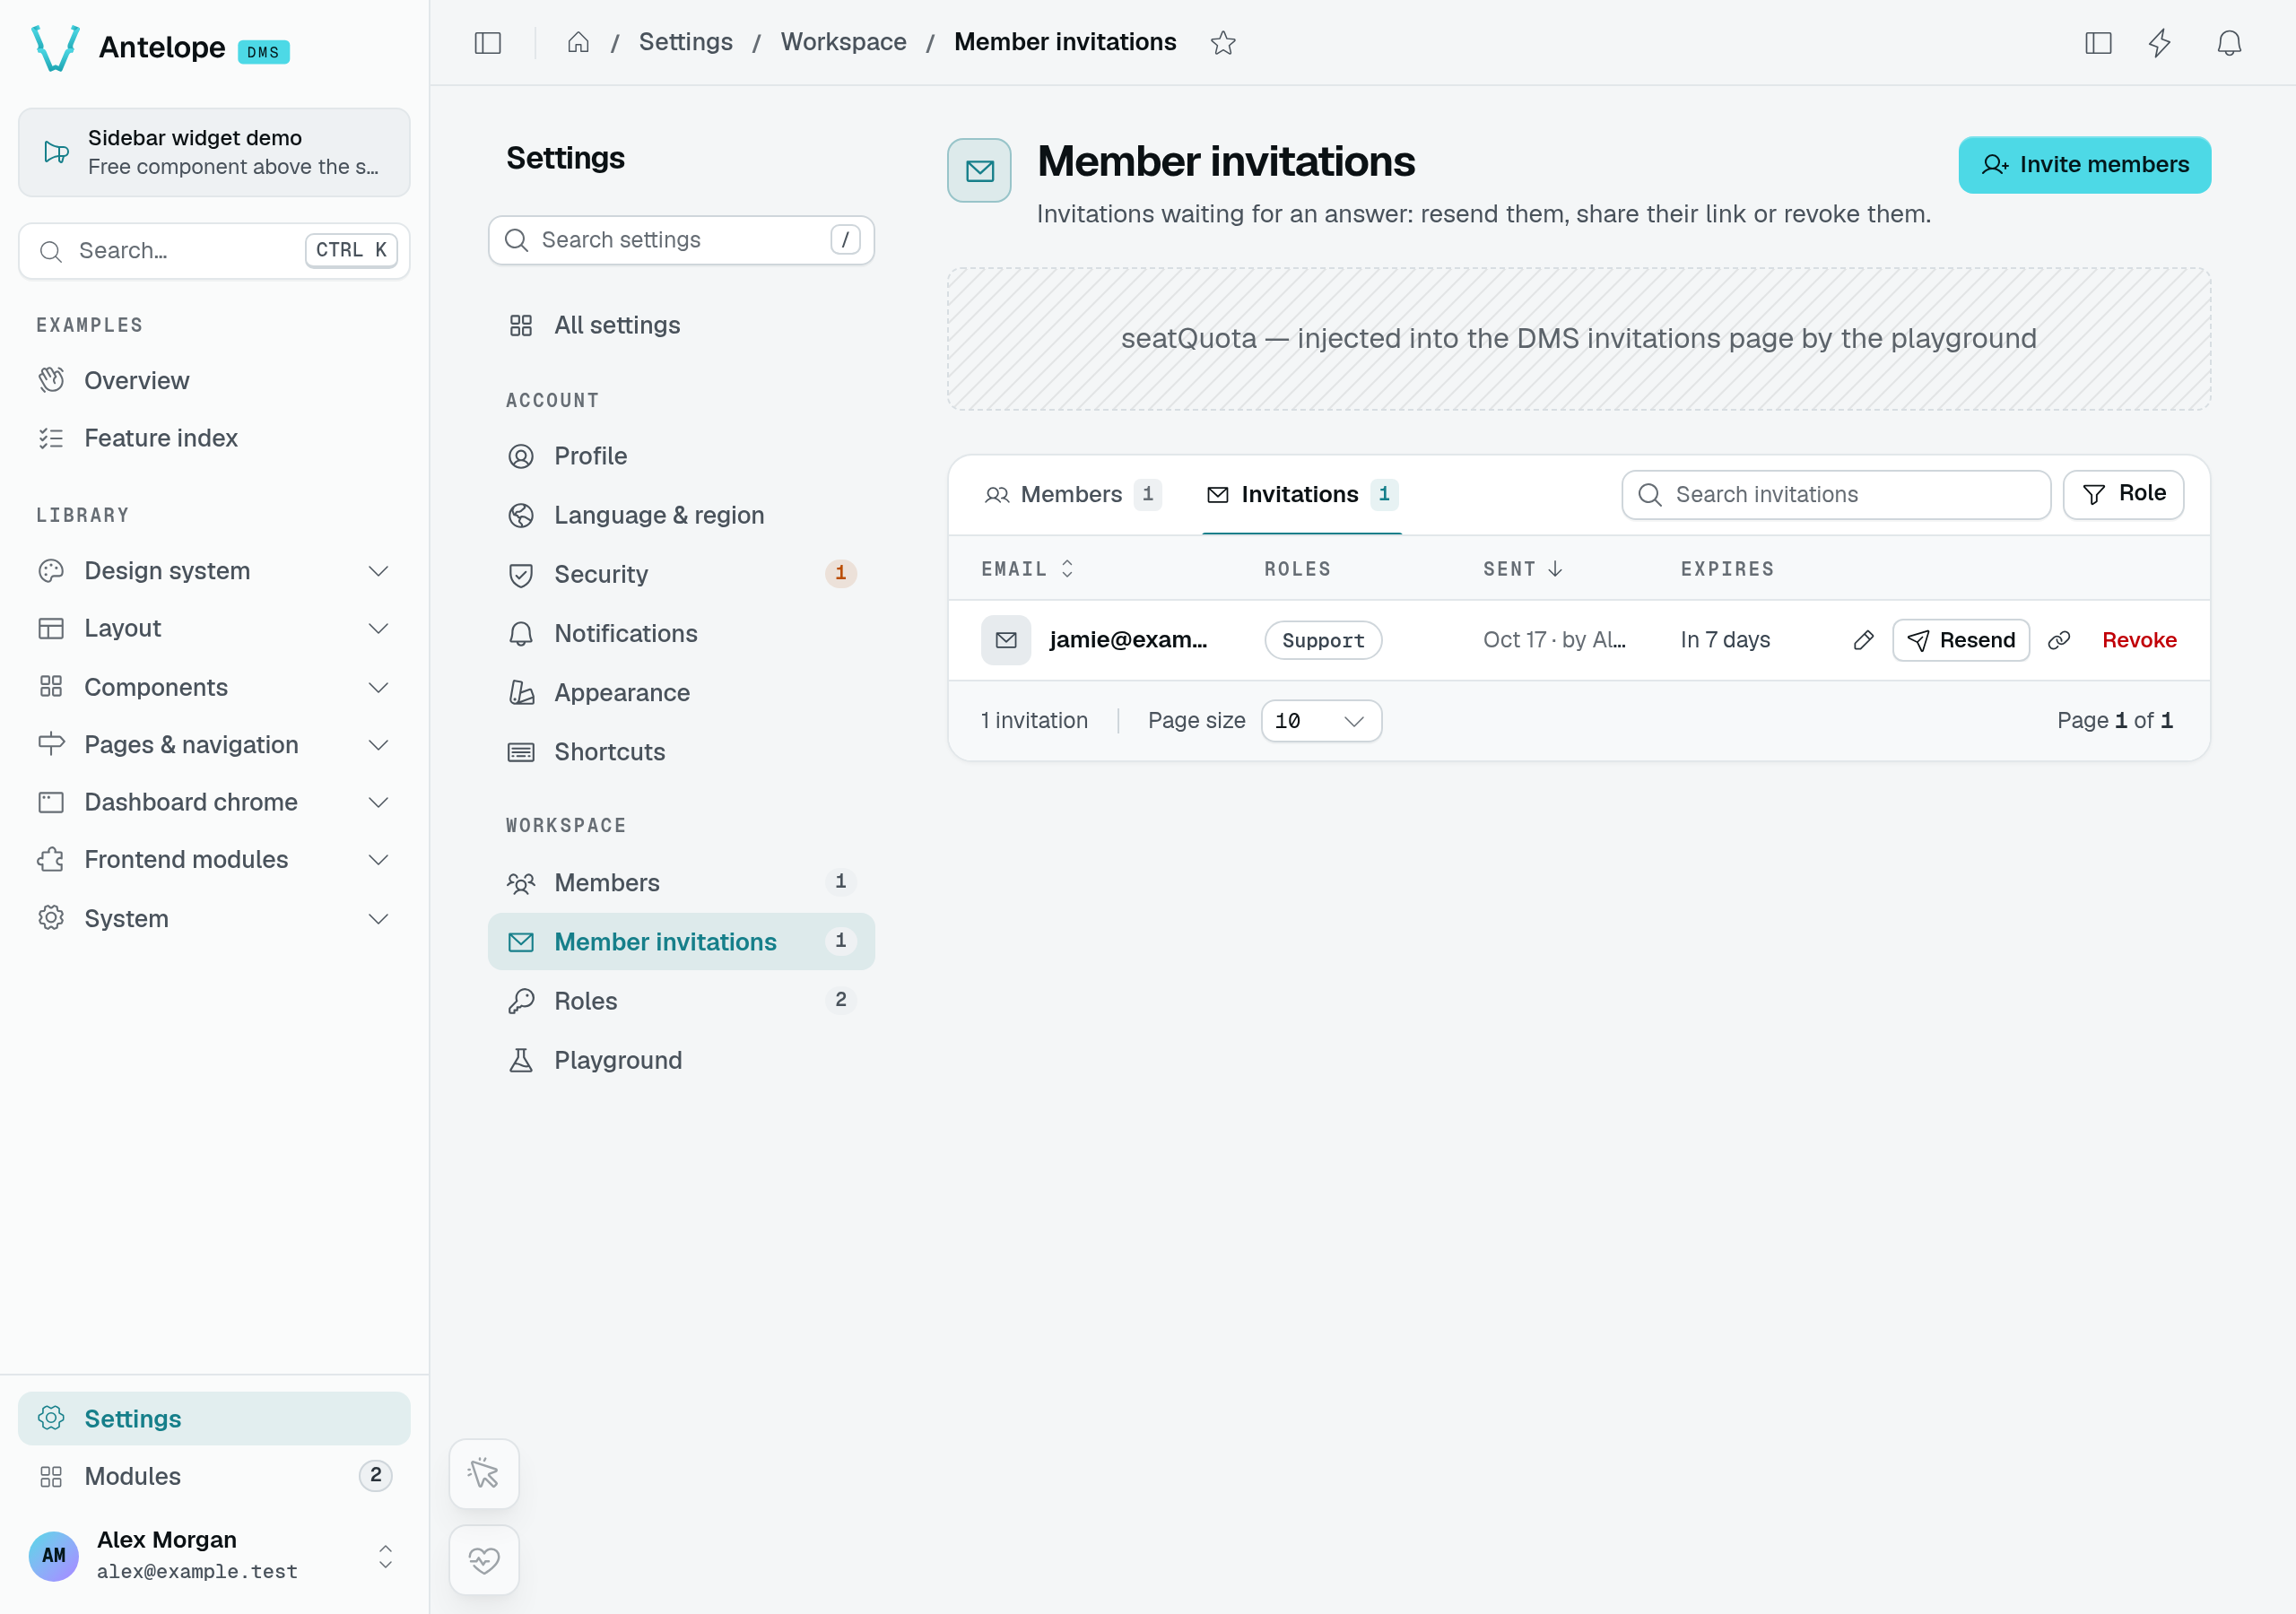Expand the Components section

click(x=214, y=687)
